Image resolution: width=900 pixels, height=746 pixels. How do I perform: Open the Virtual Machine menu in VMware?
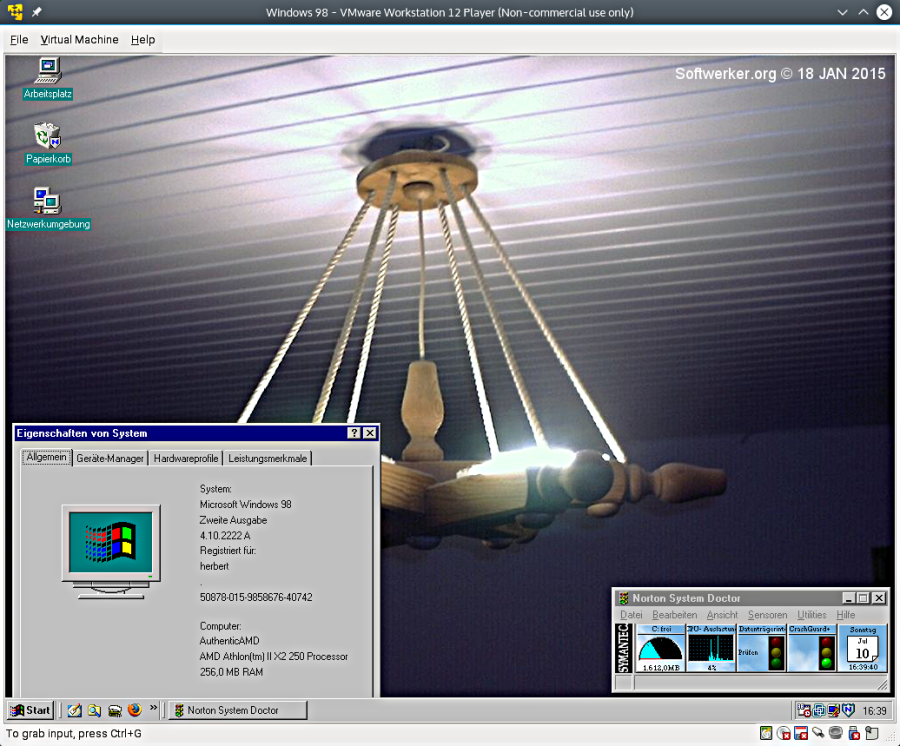point(79,40)
